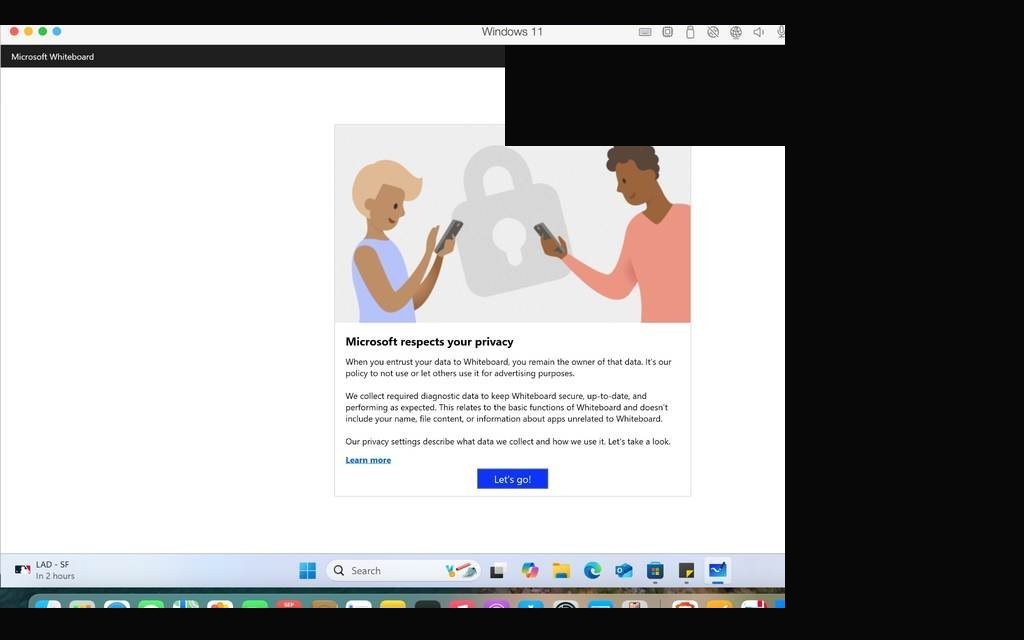Click the Parallels sound speaker icon
The image size is (1024, 640).
tap(759, 31)
